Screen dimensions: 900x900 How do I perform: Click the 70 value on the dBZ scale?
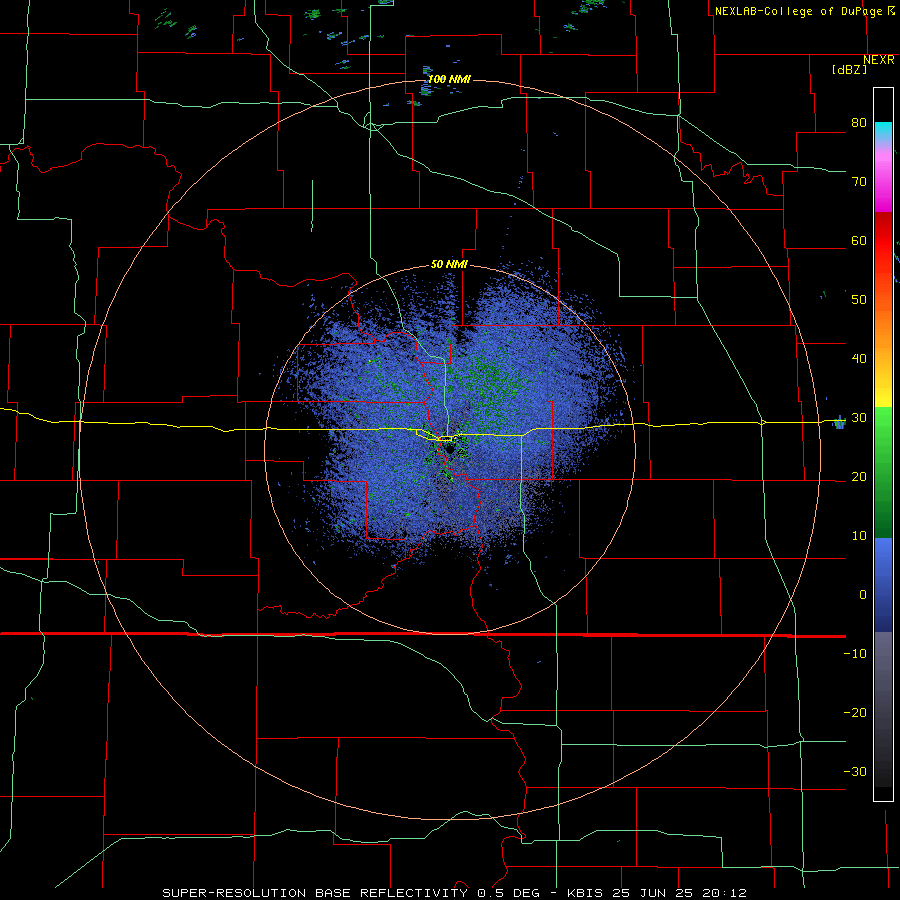tap(859, 181)
